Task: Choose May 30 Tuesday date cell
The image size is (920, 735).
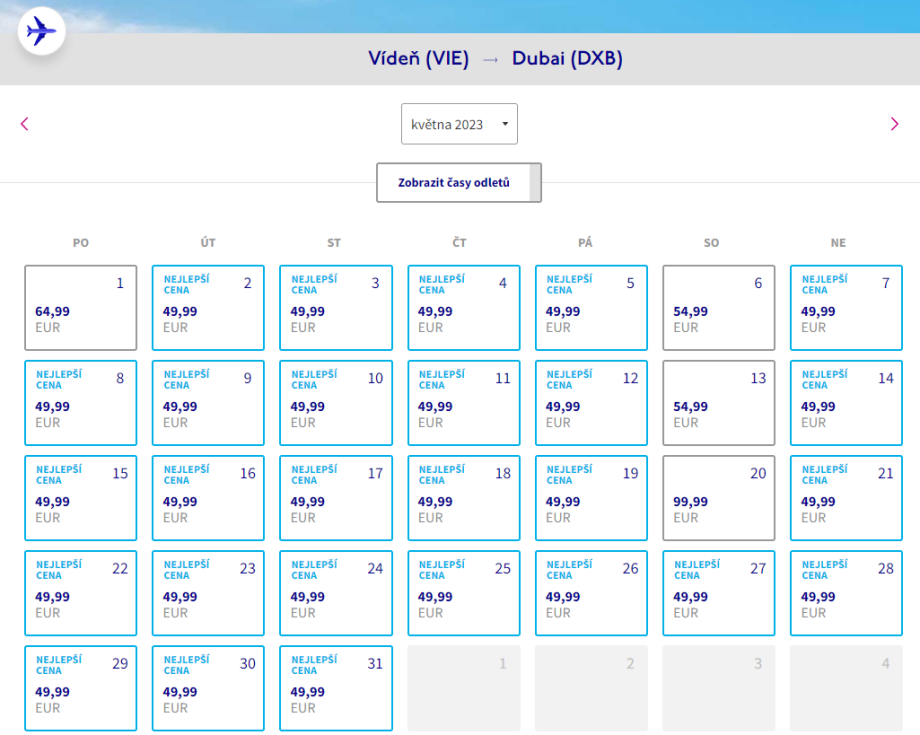Action: click(x=208, y=688)
